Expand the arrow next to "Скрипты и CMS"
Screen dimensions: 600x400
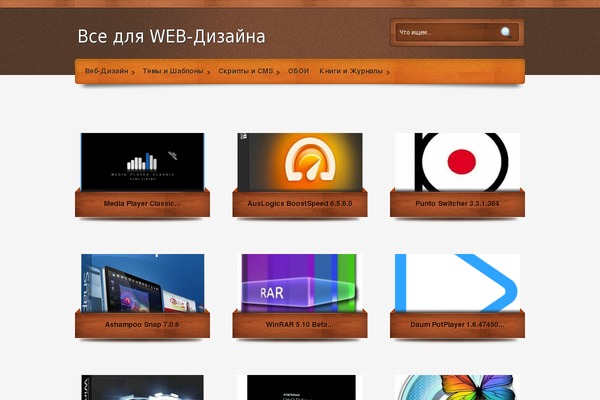(x=278, y=72)
